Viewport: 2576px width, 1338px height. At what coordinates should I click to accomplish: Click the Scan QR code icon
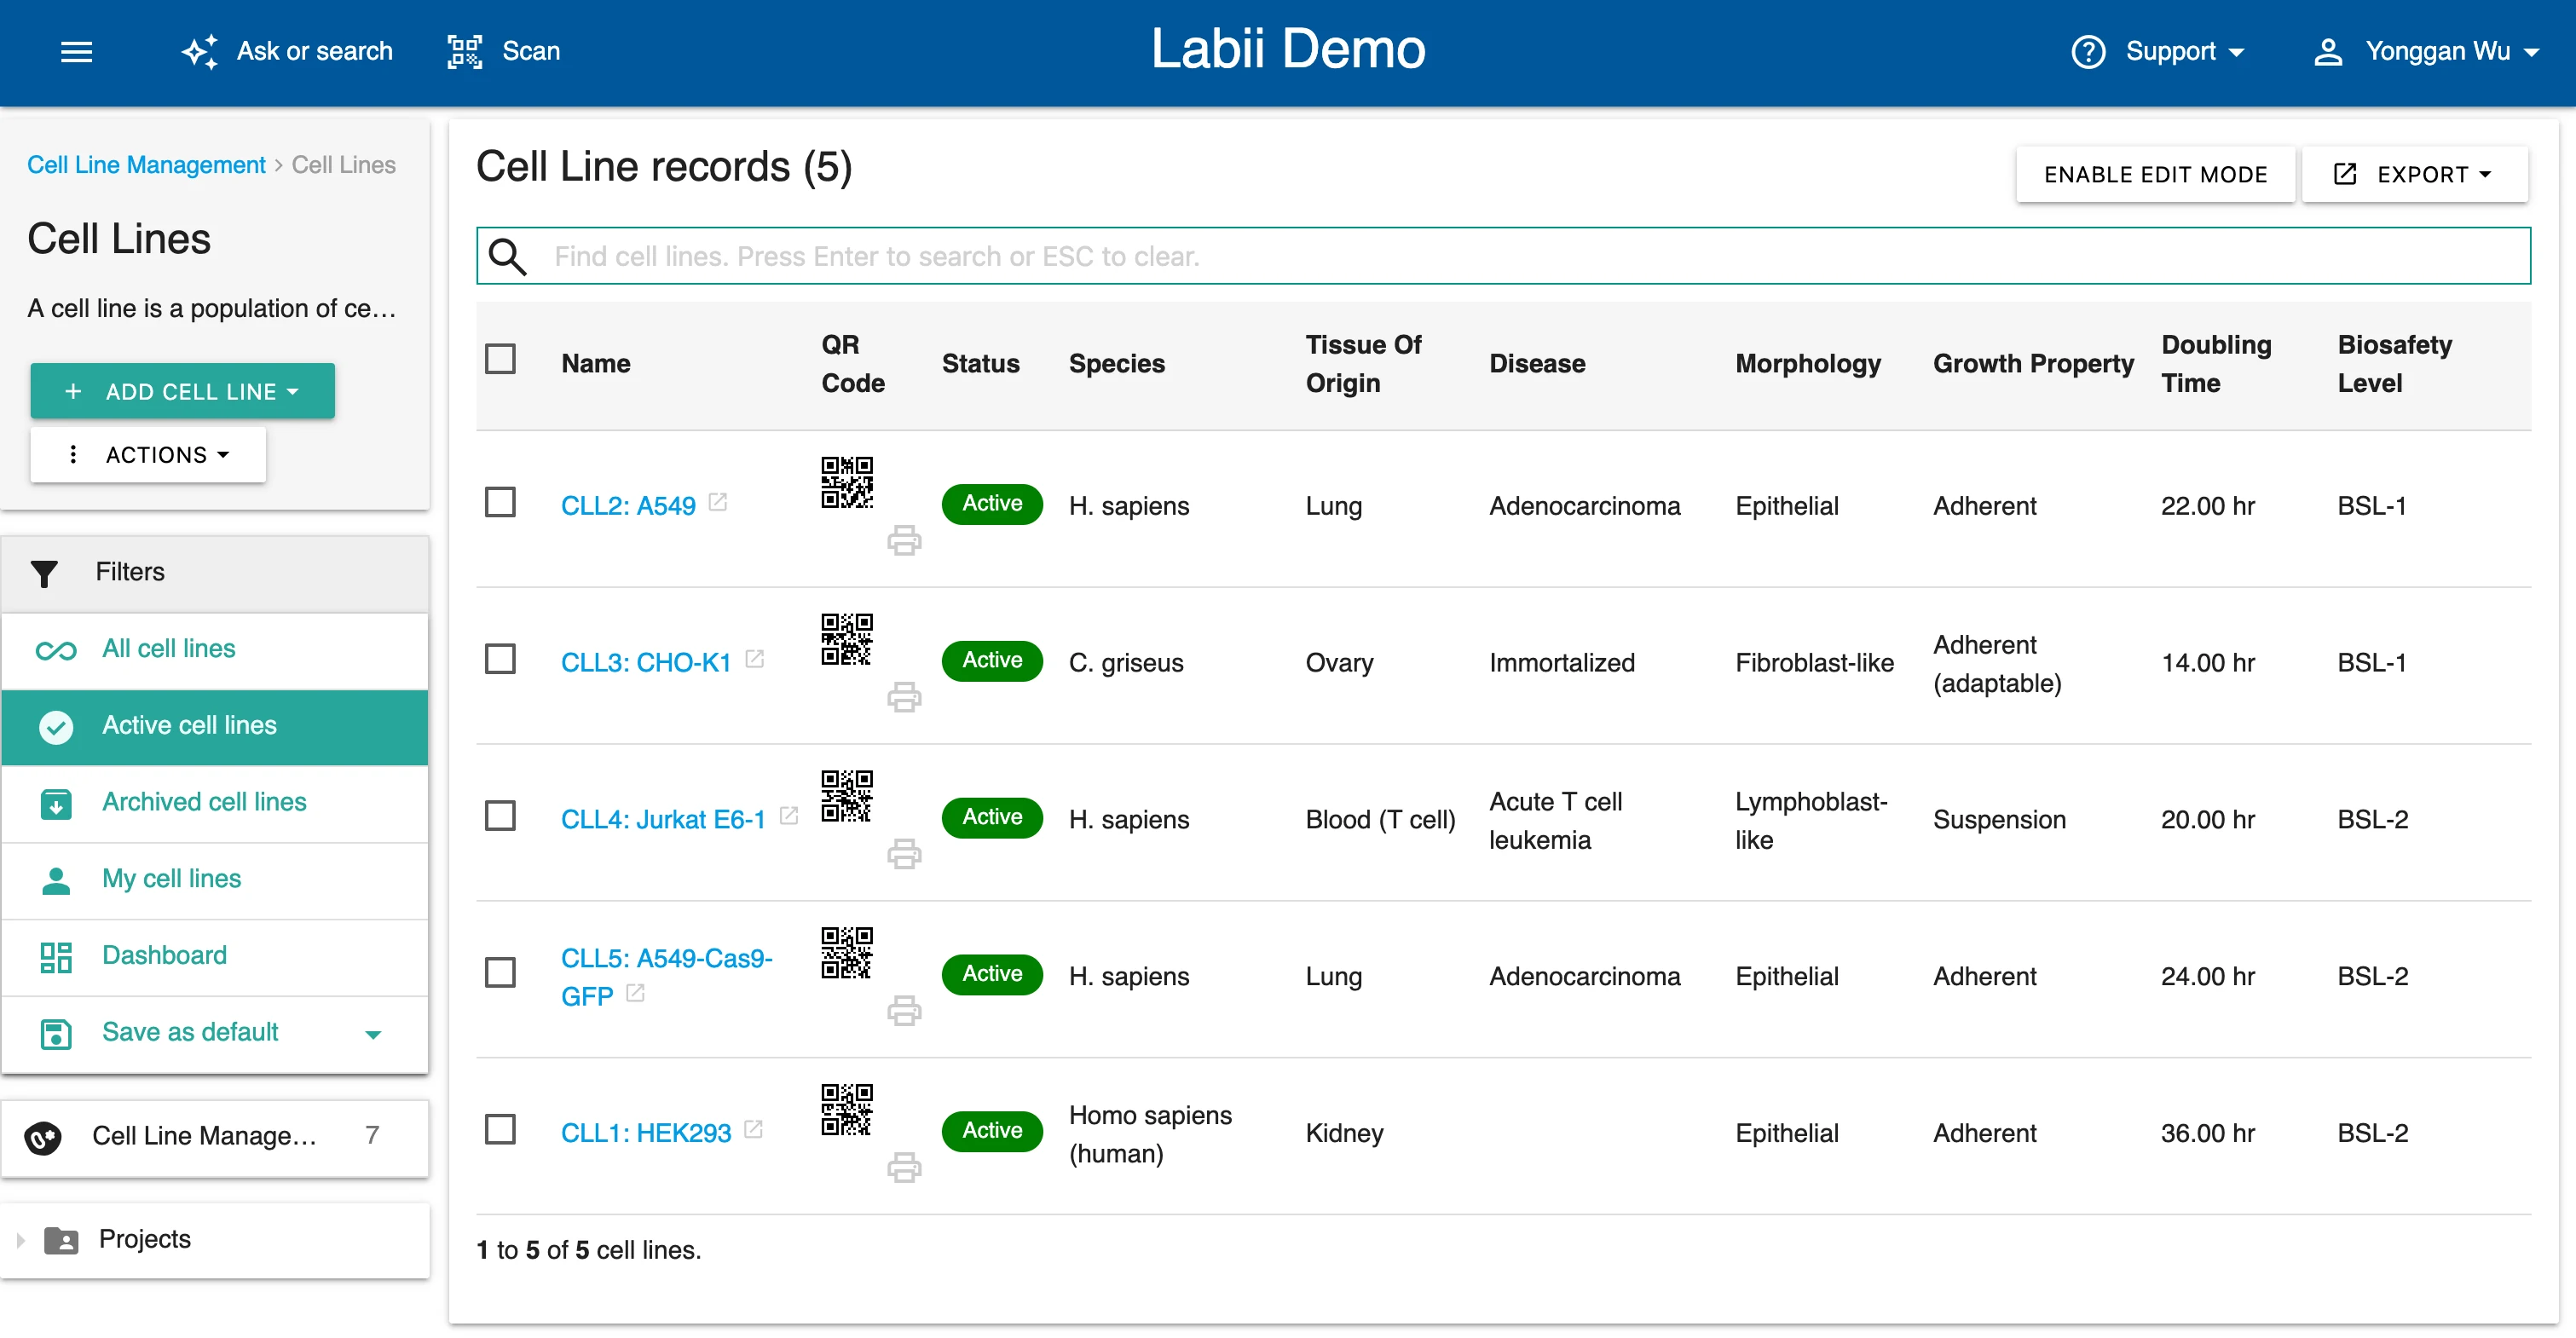pyautogui.click(x=464, y=51)
